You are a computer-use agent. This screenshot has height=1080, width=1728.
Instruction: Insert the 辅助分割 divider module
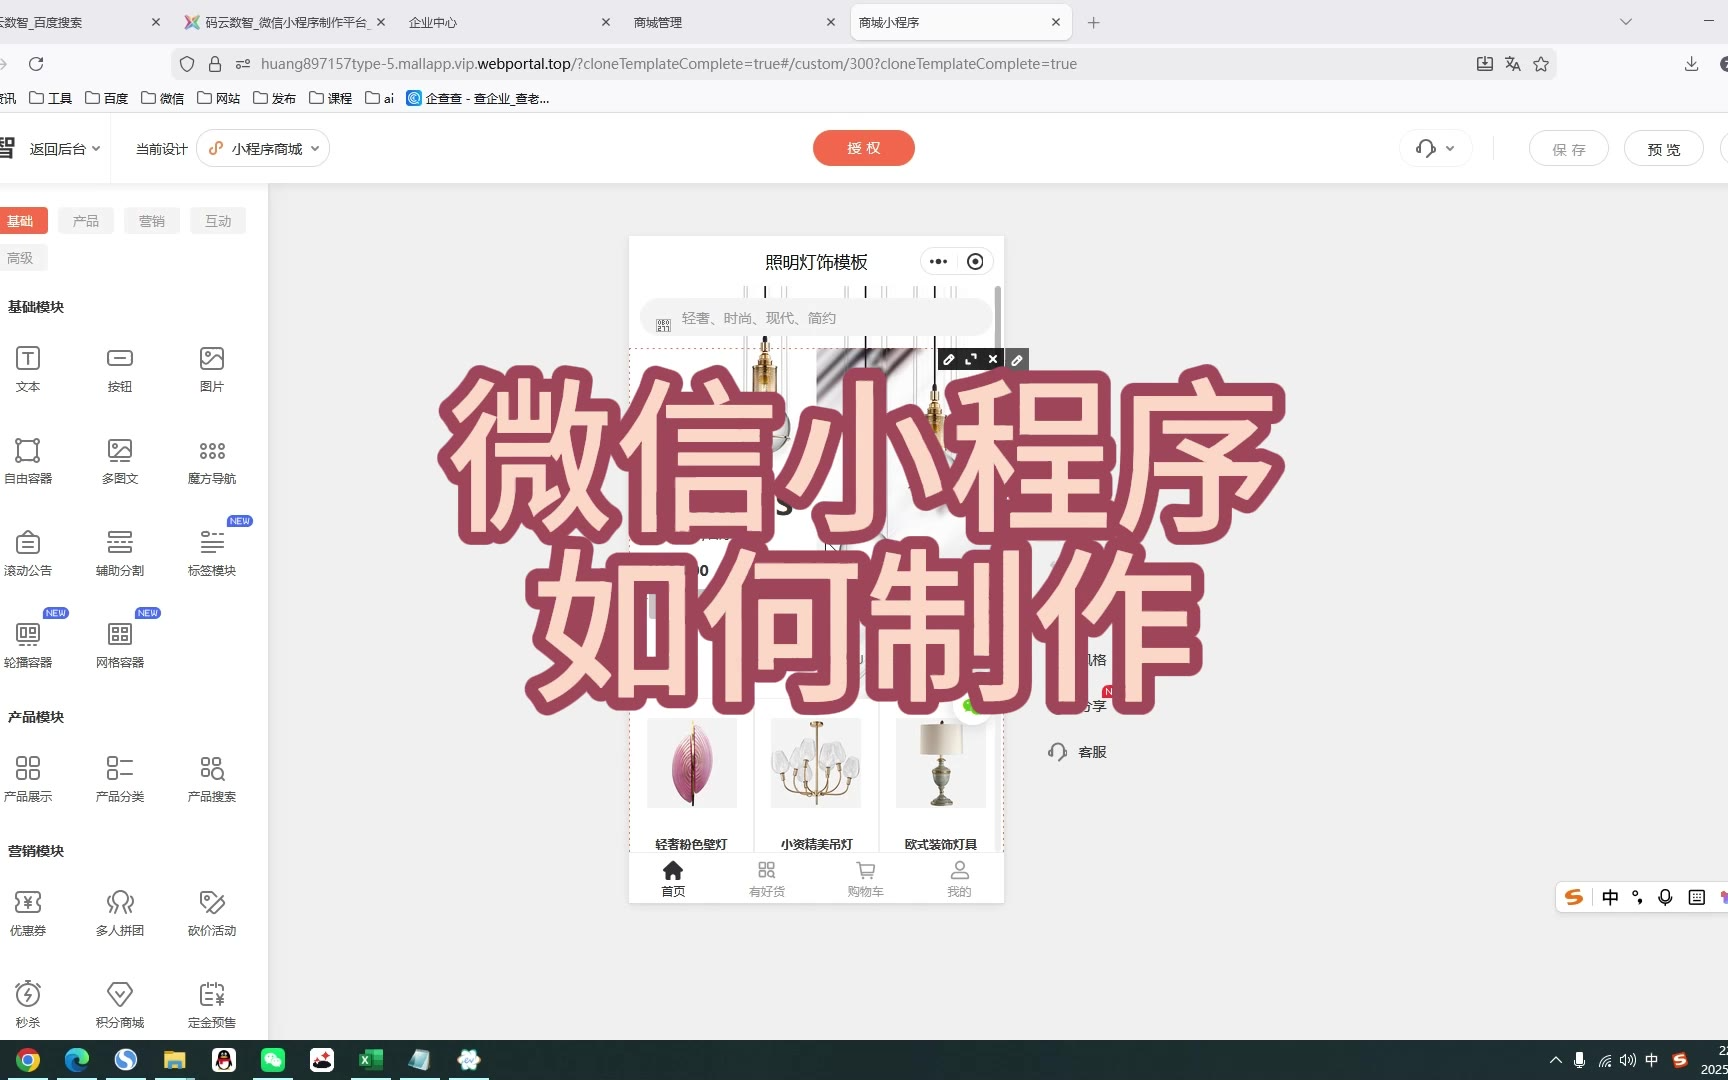tap(120, 552)
